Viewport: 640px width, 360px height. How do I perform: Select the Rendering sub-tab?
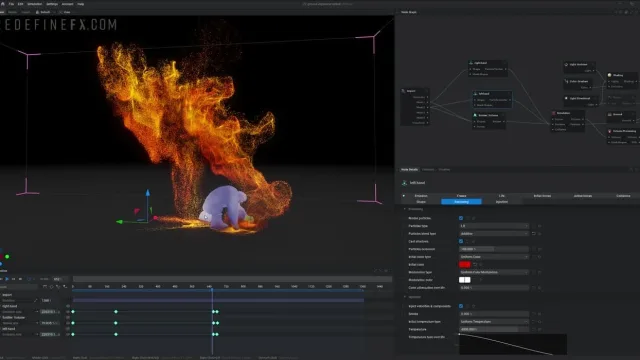click(461, 202)
